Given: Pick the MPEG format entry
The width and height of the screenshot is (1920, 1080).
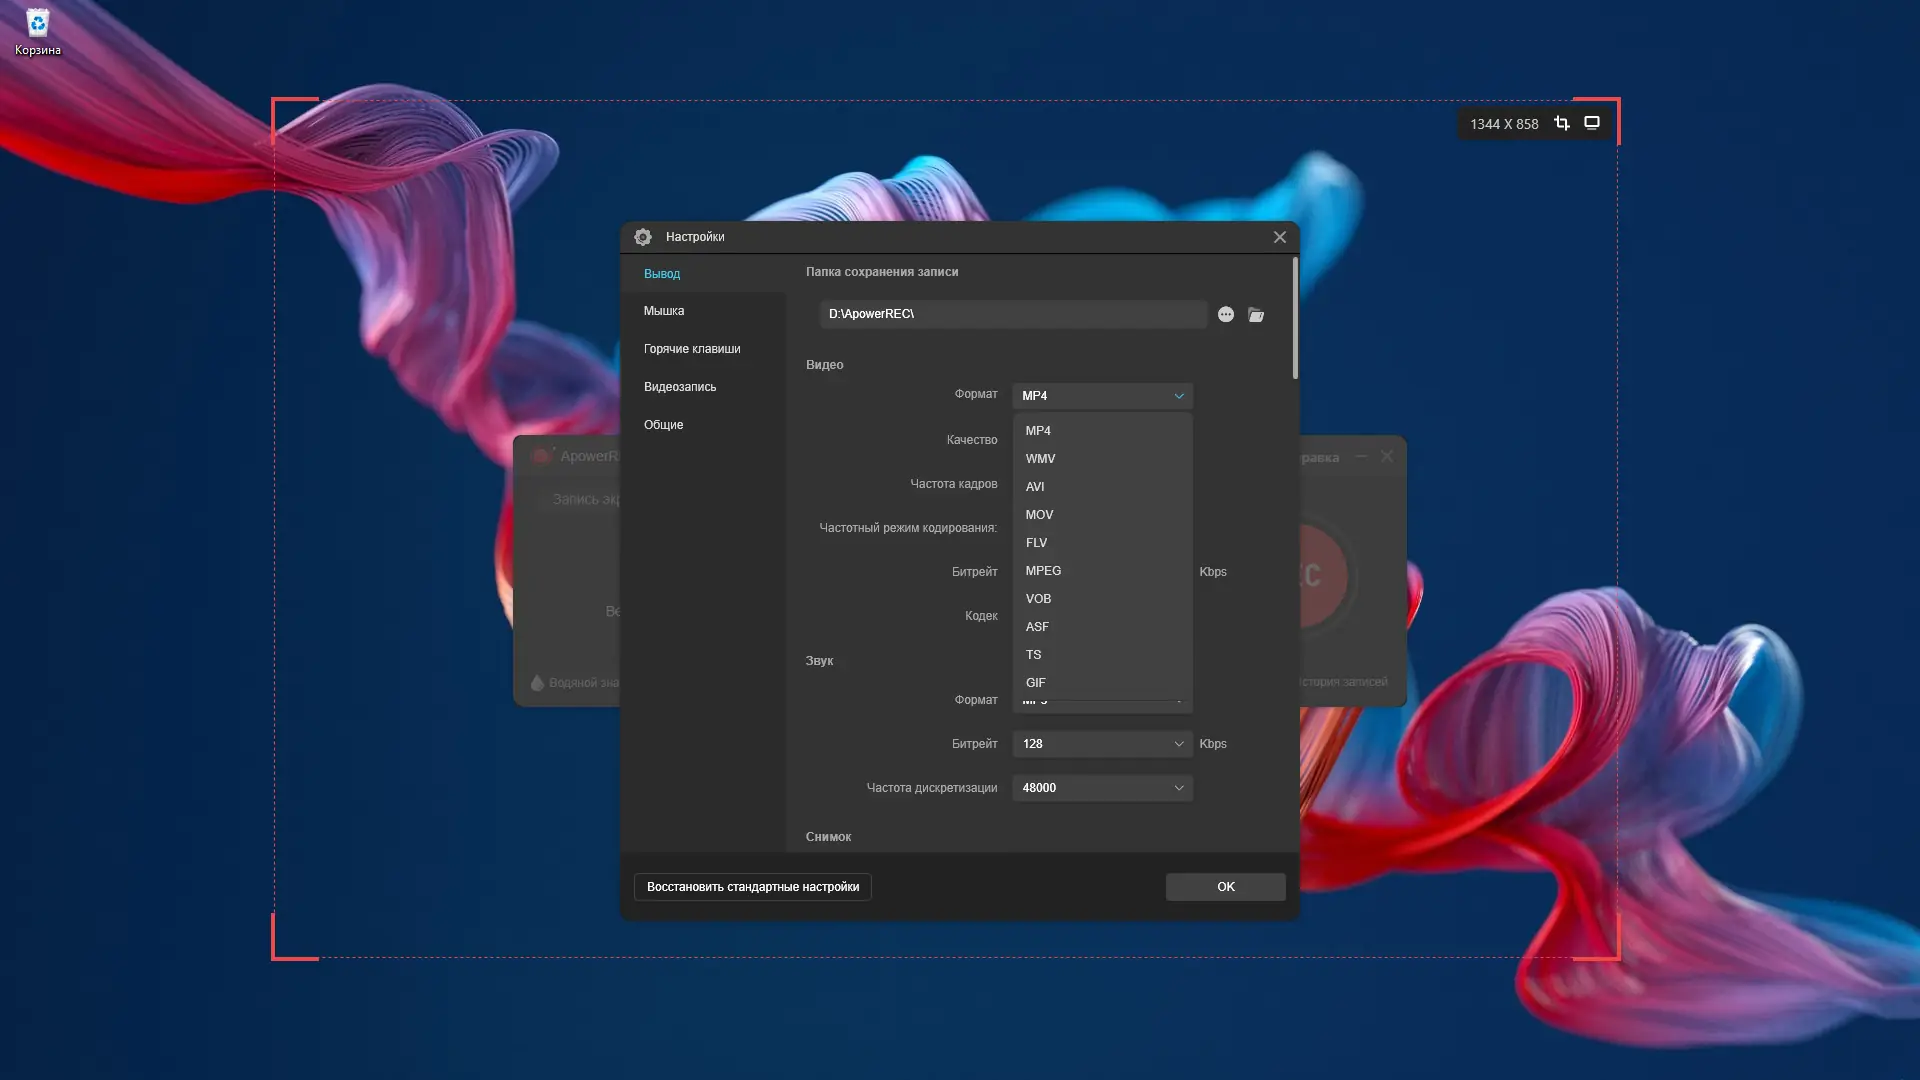Looking at the screenshot, I should point(1043,571).
